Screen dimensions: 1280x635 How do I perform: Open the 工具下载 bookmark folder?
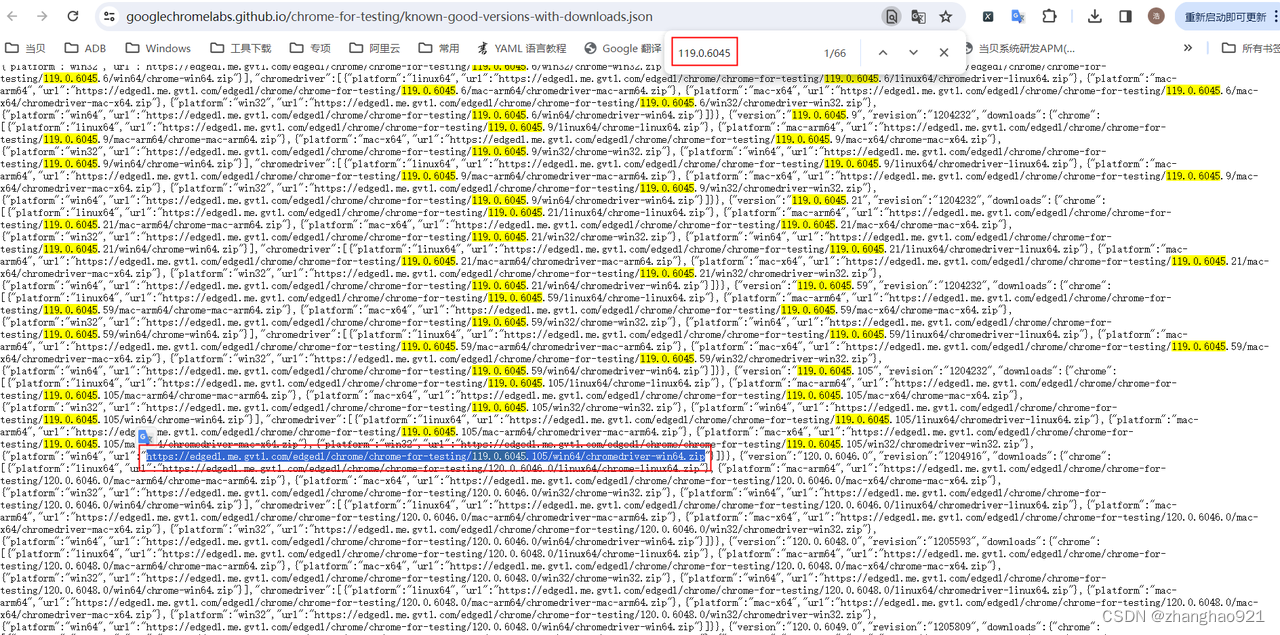(x=240, y=48)
